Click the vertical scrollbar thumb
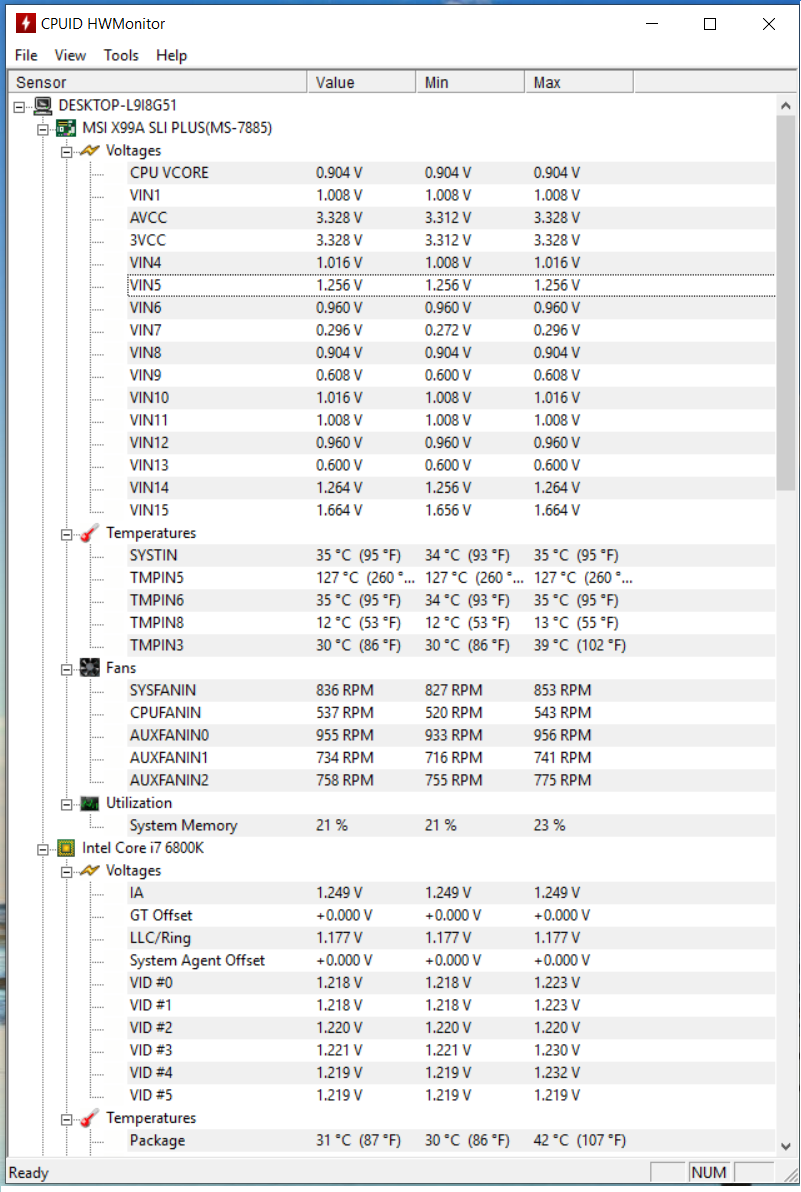The height and width of the screenshot is (1192, 801). (786, 303)
